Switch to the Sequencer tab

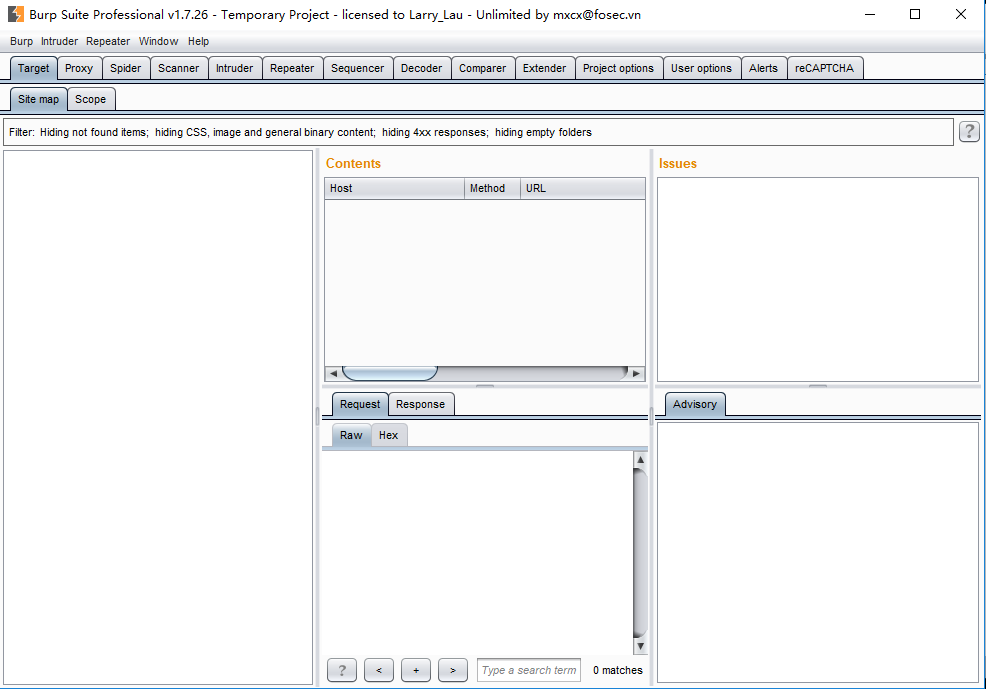357,68
